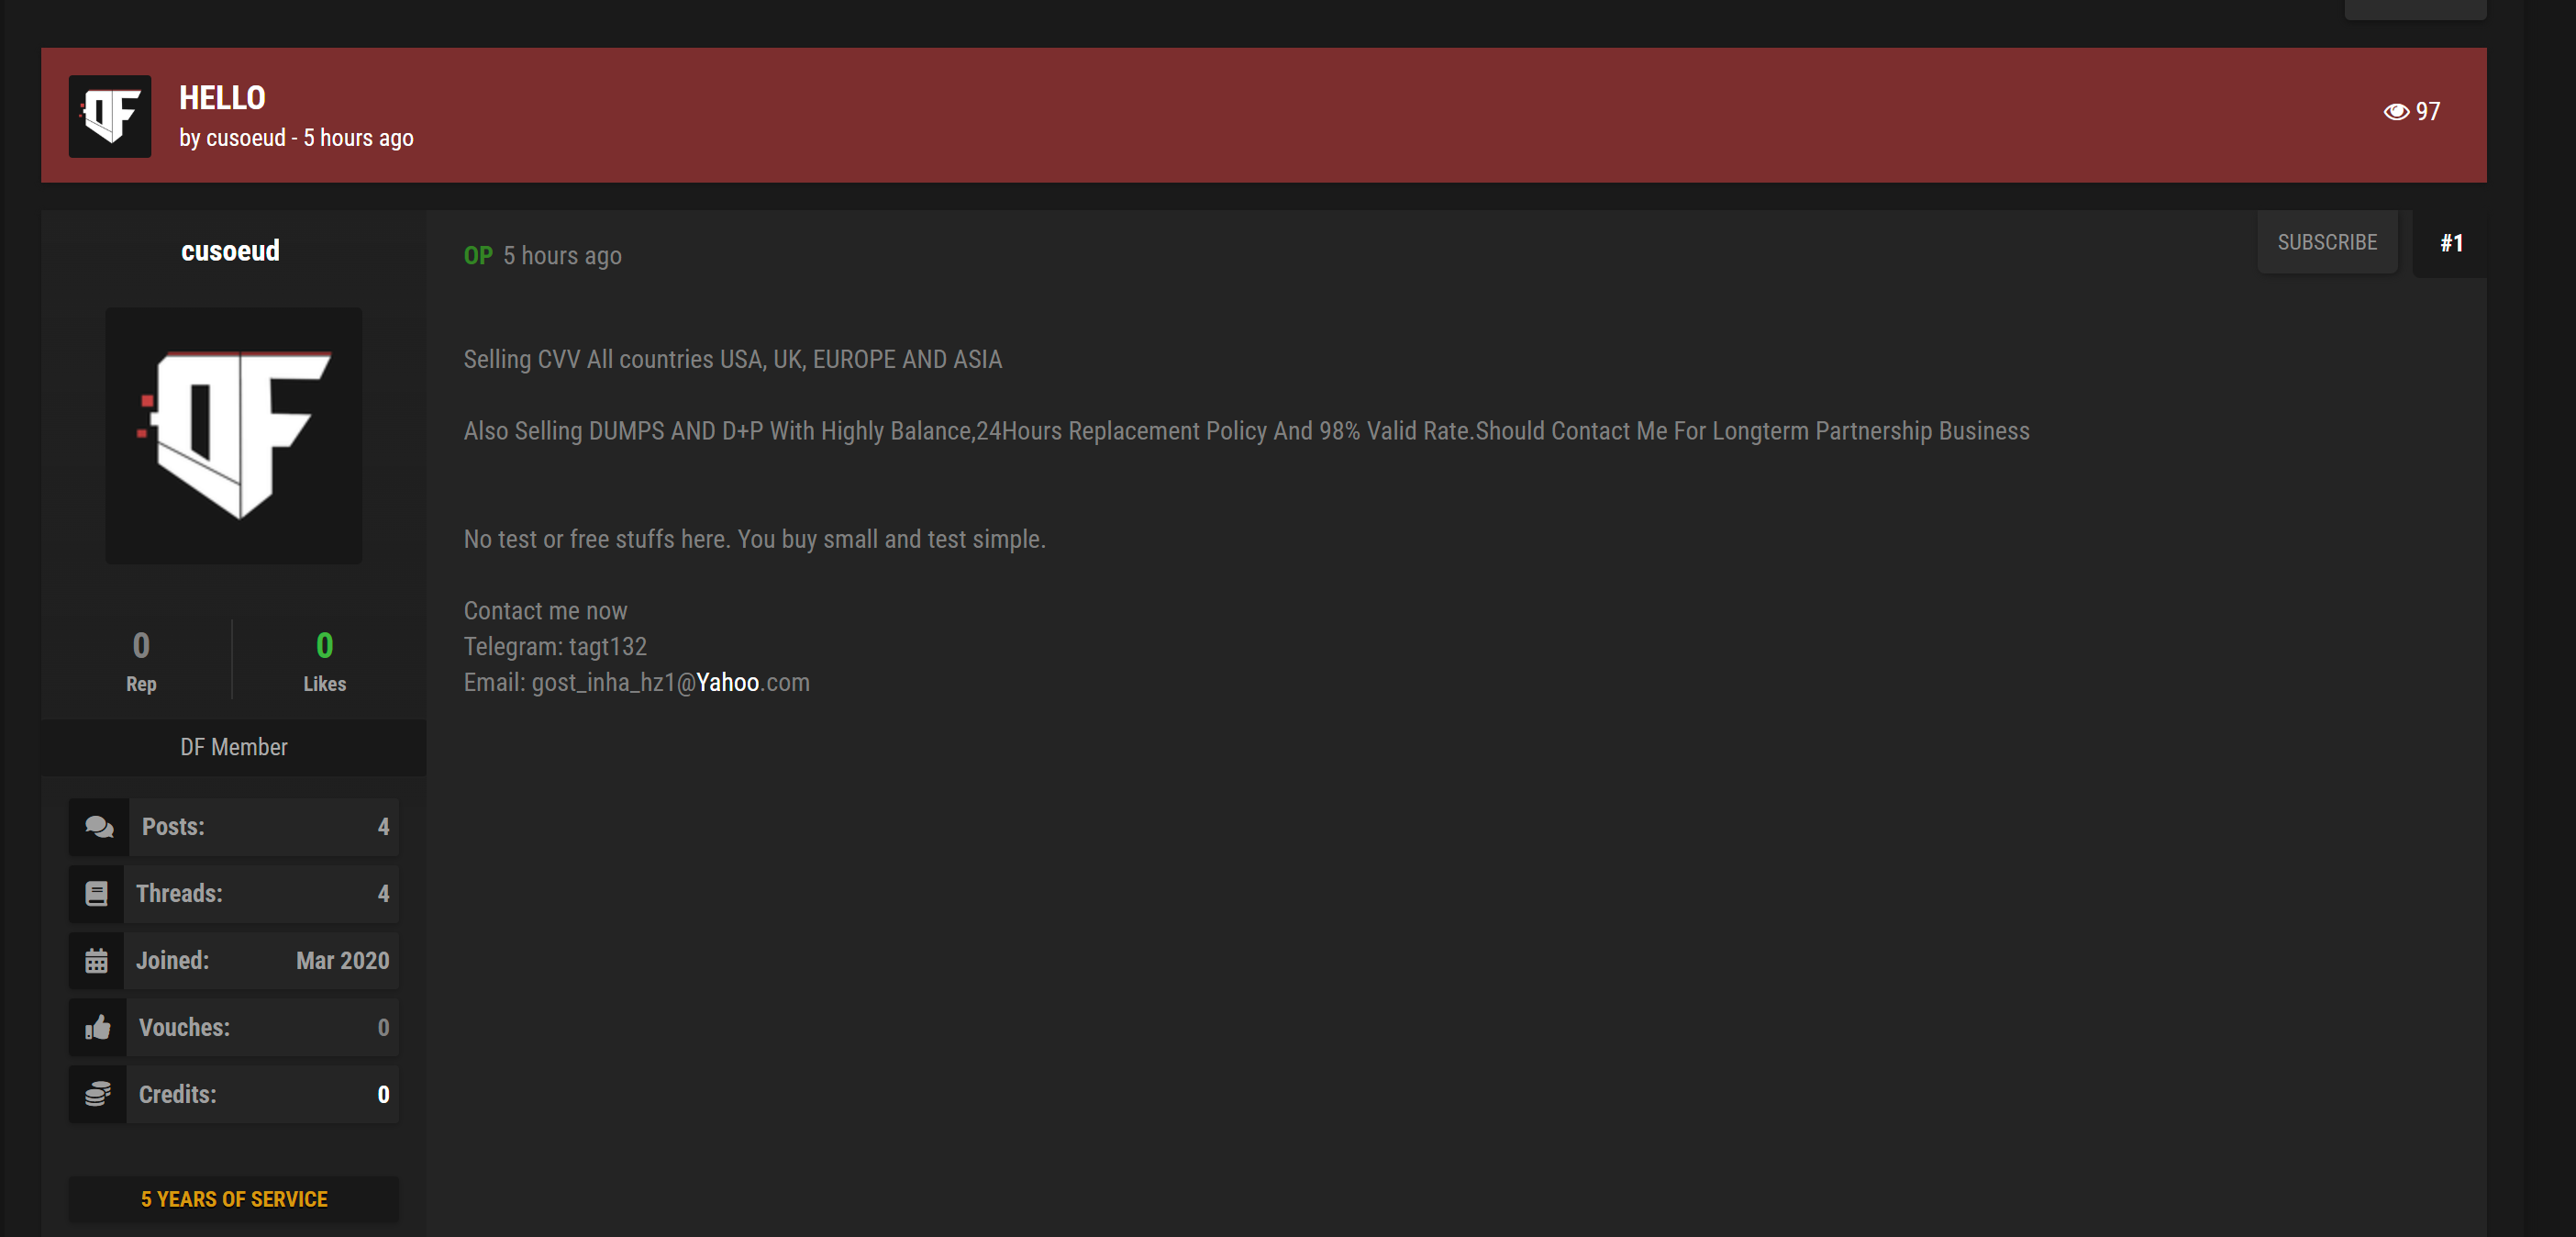
Task: Click the DF logo in thread header
Action: (110, 116)
